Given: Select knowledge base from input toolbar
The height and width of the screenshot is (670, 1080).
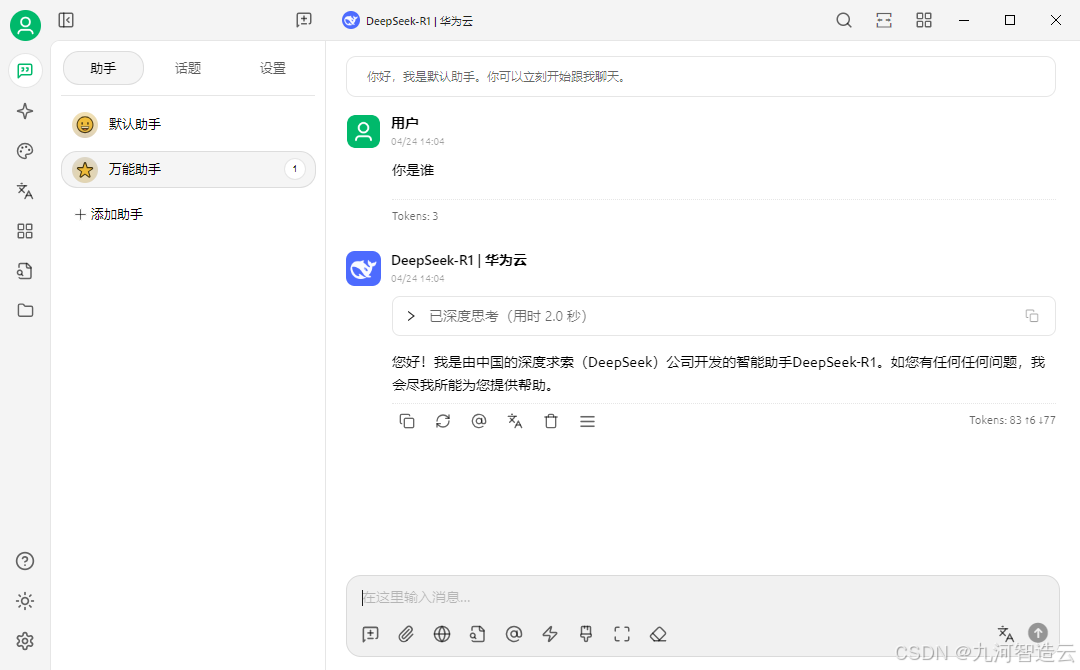Looking at the screenshot, I should (x=478, y=634).
